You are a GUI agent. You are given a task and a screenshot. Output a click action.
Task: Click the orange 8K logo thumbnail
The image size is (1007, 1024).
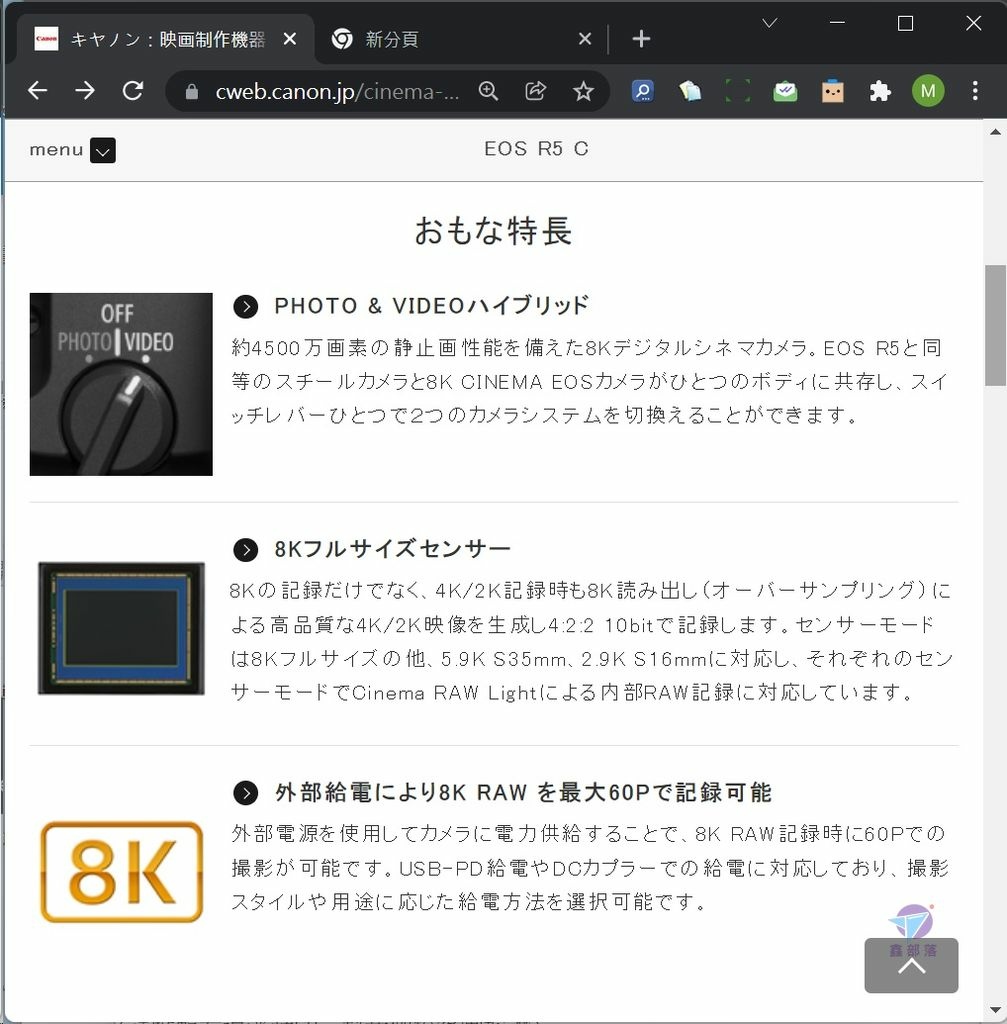[x=121, y=871]
